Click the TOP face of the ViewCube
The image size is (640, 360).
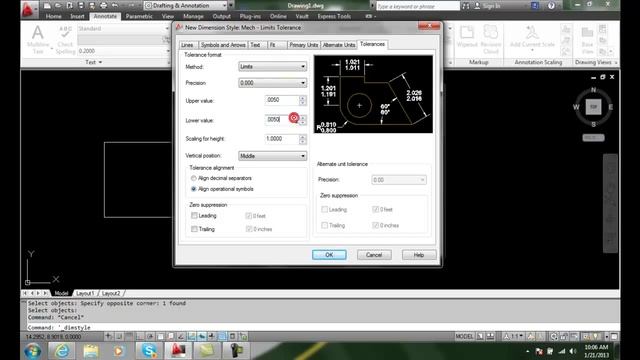[593, 107]
